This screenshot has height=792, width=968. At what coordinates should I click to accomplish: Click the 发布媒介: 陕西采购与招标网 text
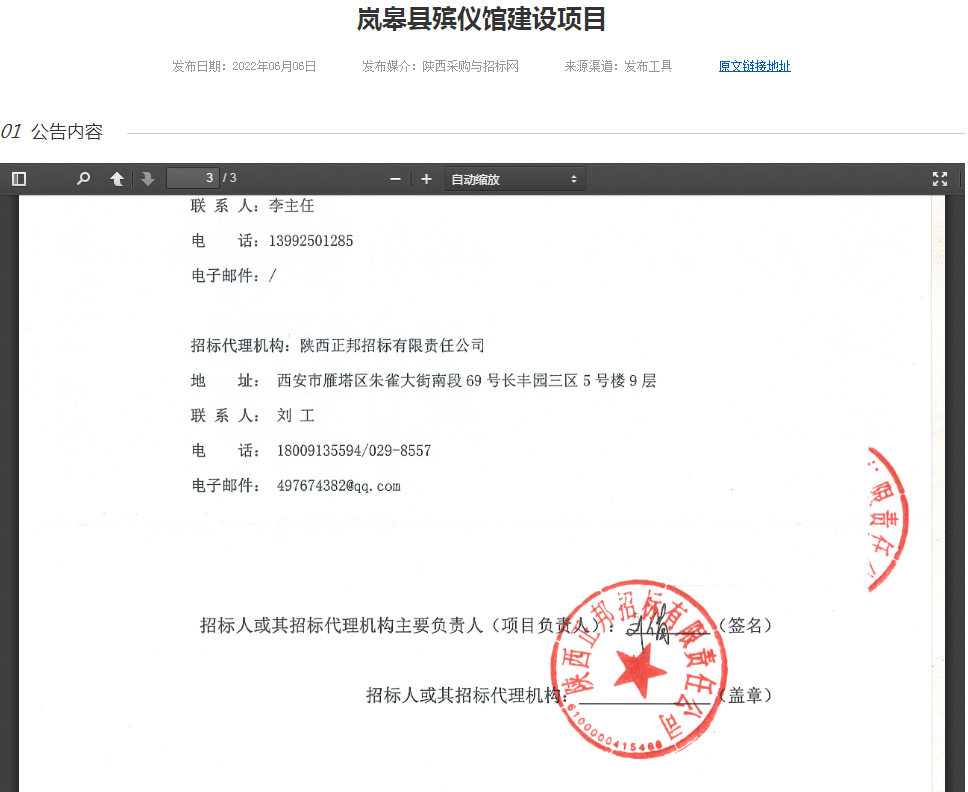440,66
